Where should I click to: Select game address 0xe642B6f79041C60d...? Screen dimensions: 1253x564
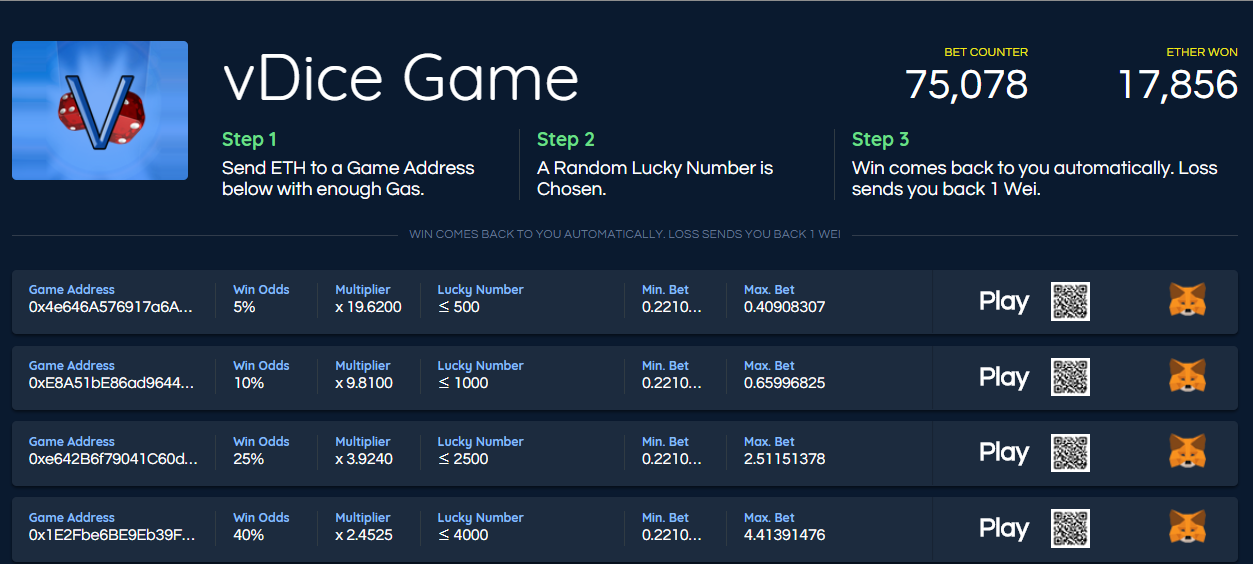113,459
